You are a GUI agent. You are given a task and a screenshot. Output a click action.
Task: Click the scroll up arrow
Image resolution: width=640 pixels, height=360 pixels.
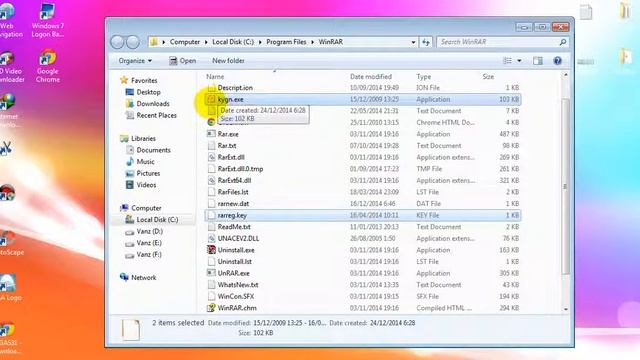[566, 75]
